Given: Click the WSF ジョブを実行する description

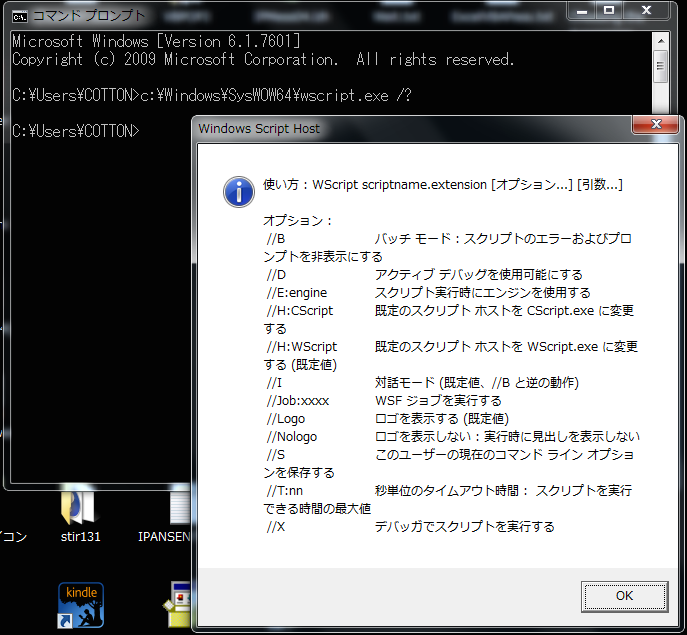Looking at the screenshot, I should pyautogui.click(x=438, y=401).
